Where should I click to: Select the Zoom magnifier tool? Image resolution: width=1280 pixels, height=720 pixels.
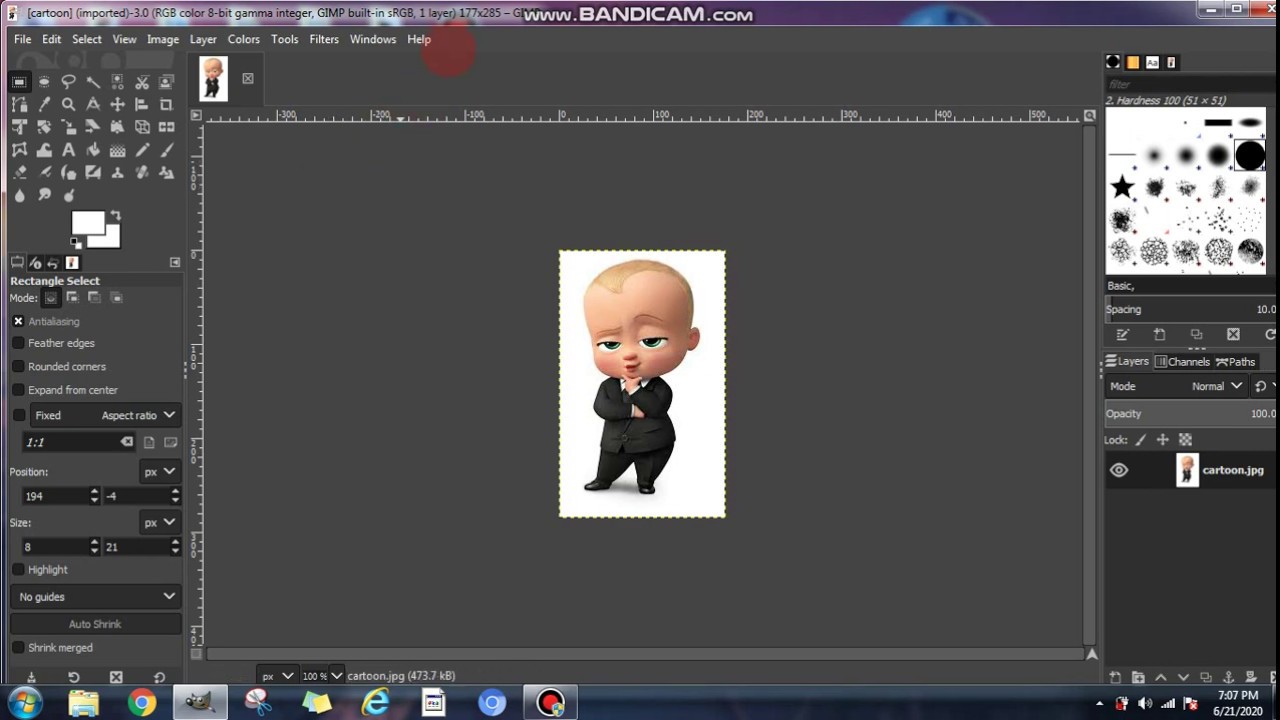pos(69,104)
